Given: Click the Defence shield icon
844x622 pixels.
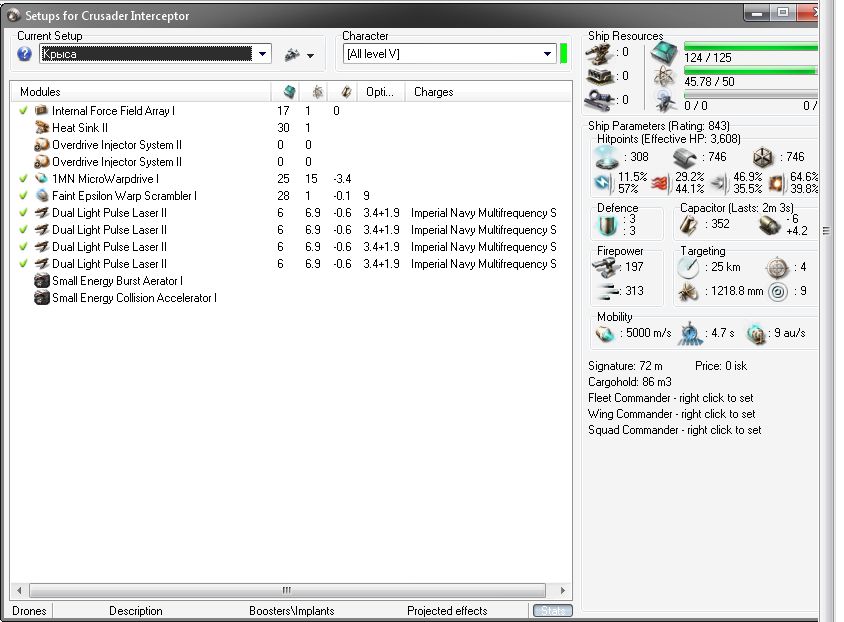Looking at the screenshot, I should (x=608, y=225).
